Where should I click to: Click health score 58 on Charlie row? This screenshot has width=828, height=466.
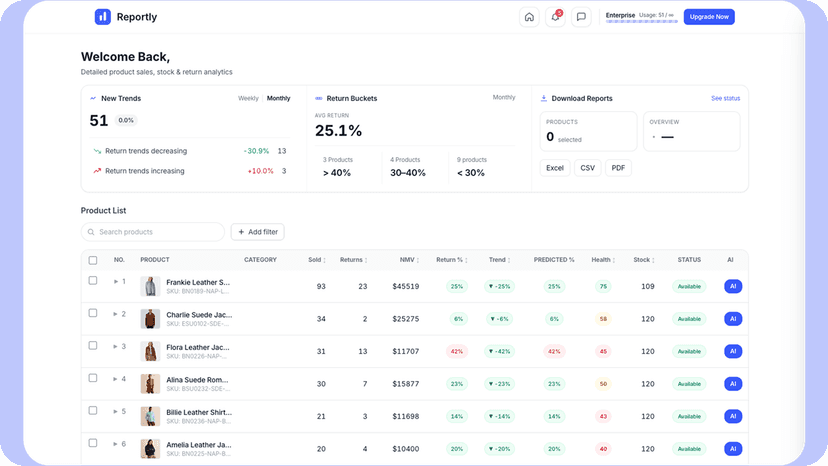[603, 319]
